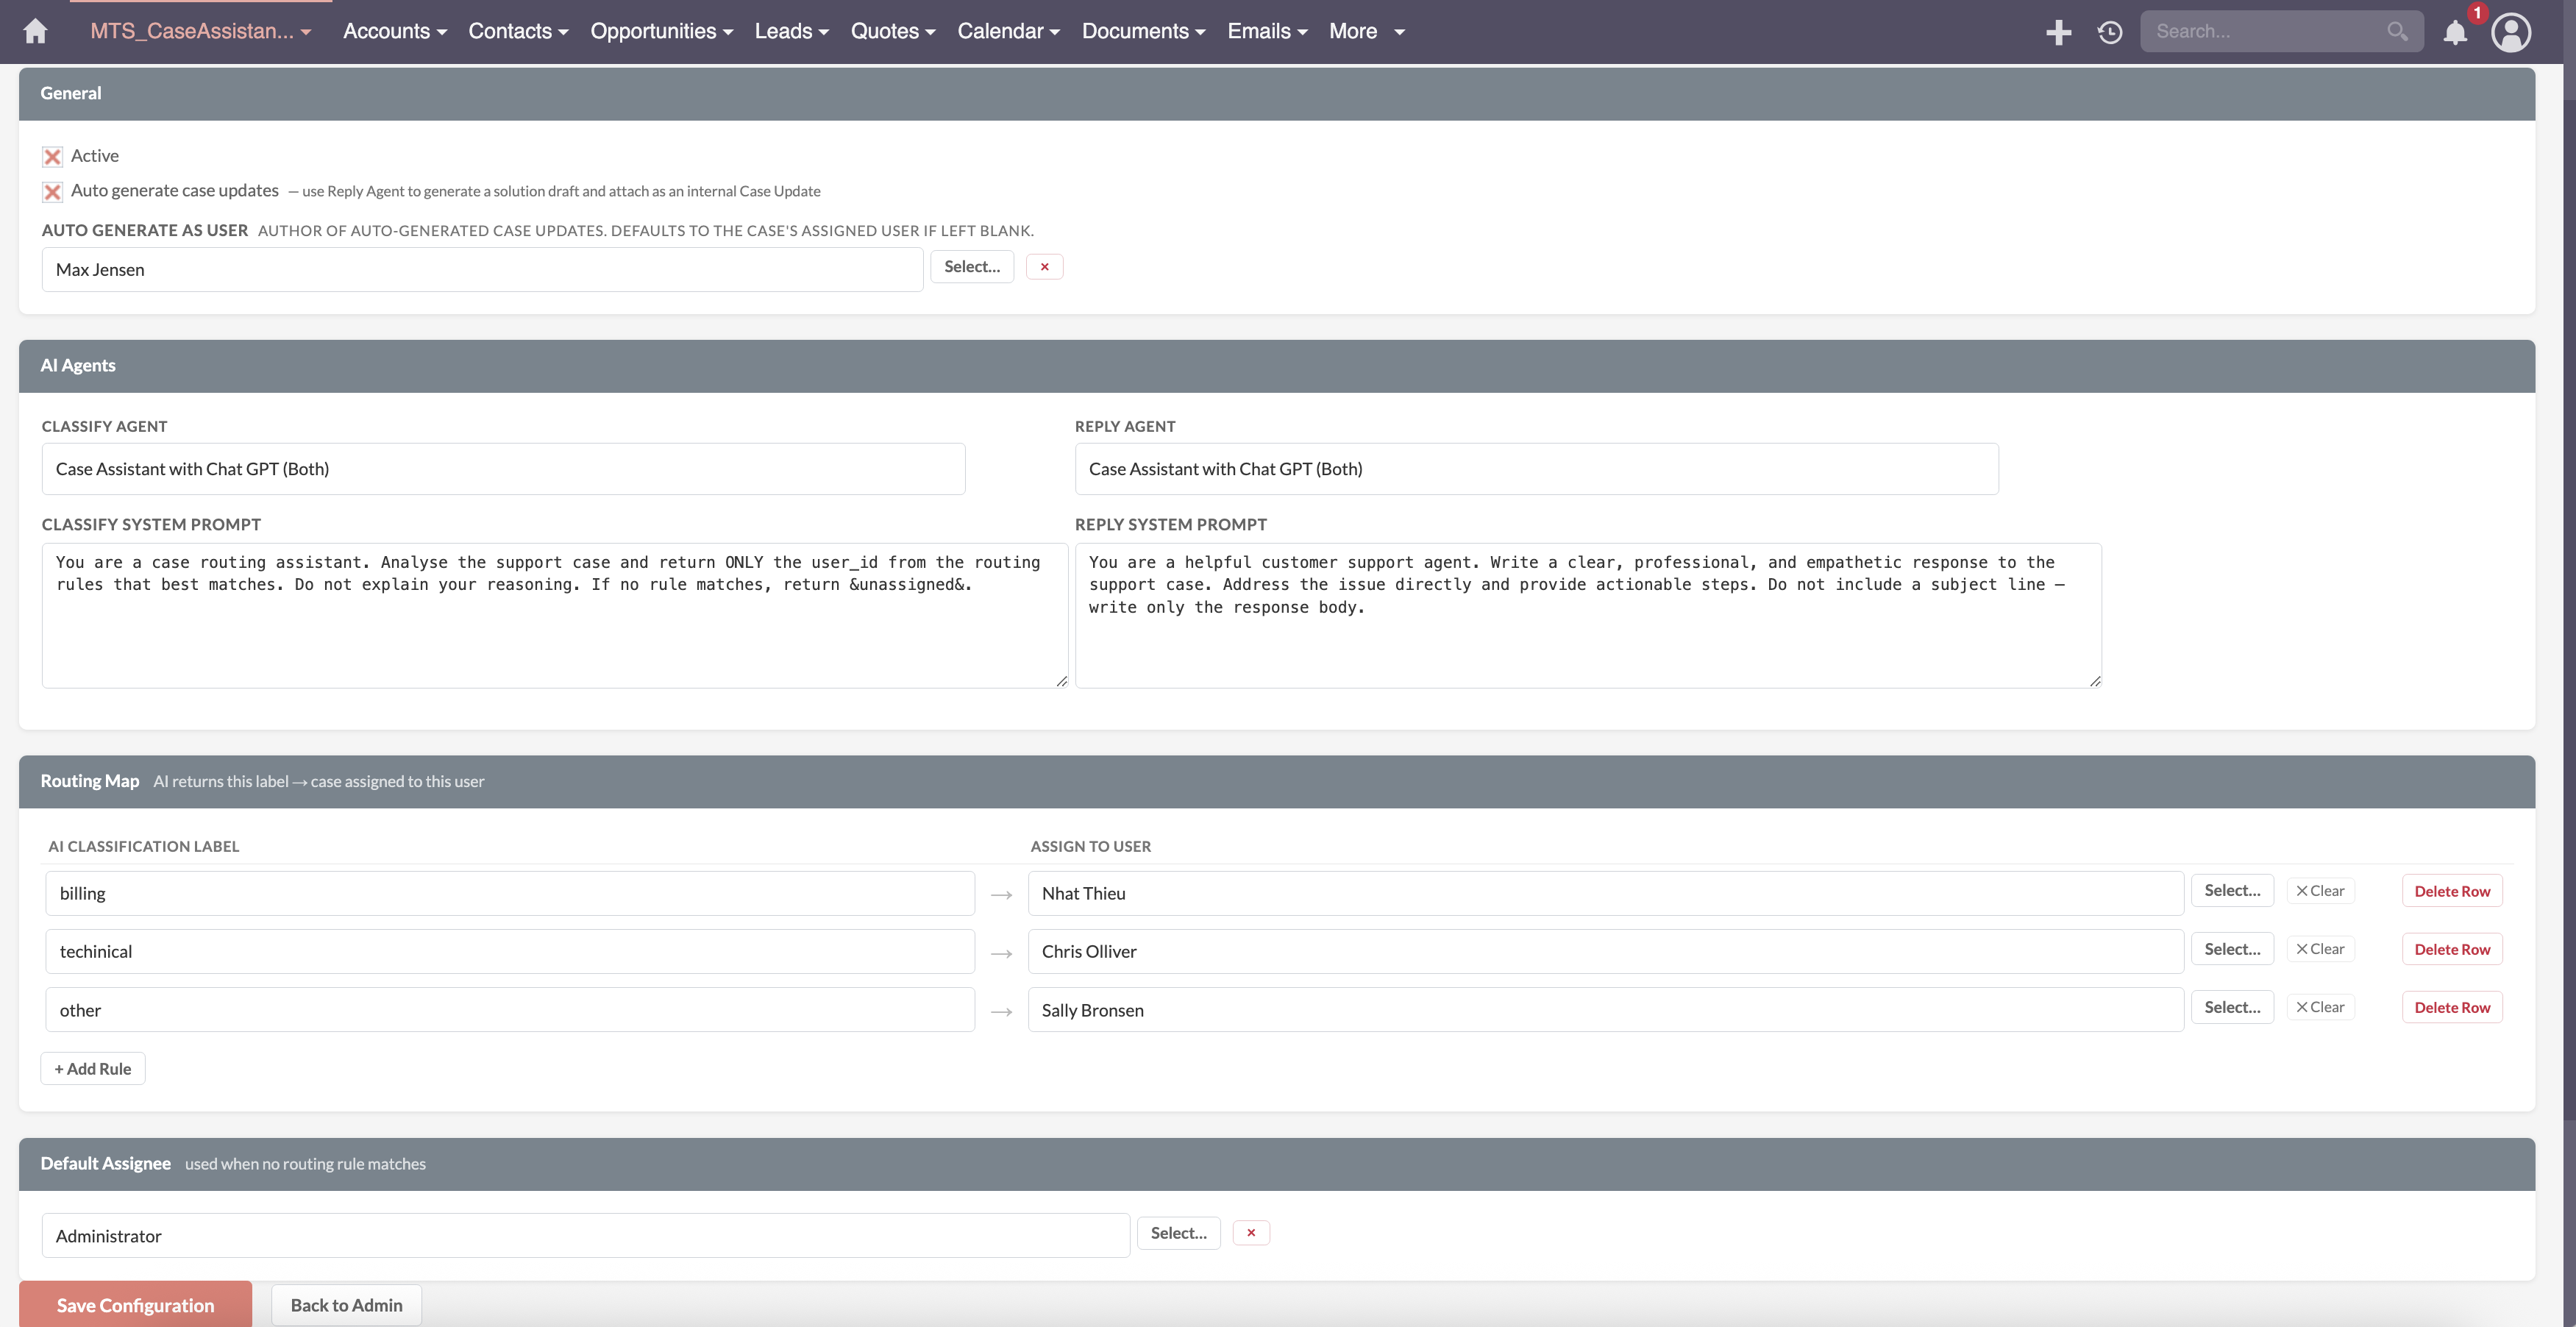Screen dimensions: 2576x1327
Task: Open the More dropdown menu
Action: tap(1365, 31)
